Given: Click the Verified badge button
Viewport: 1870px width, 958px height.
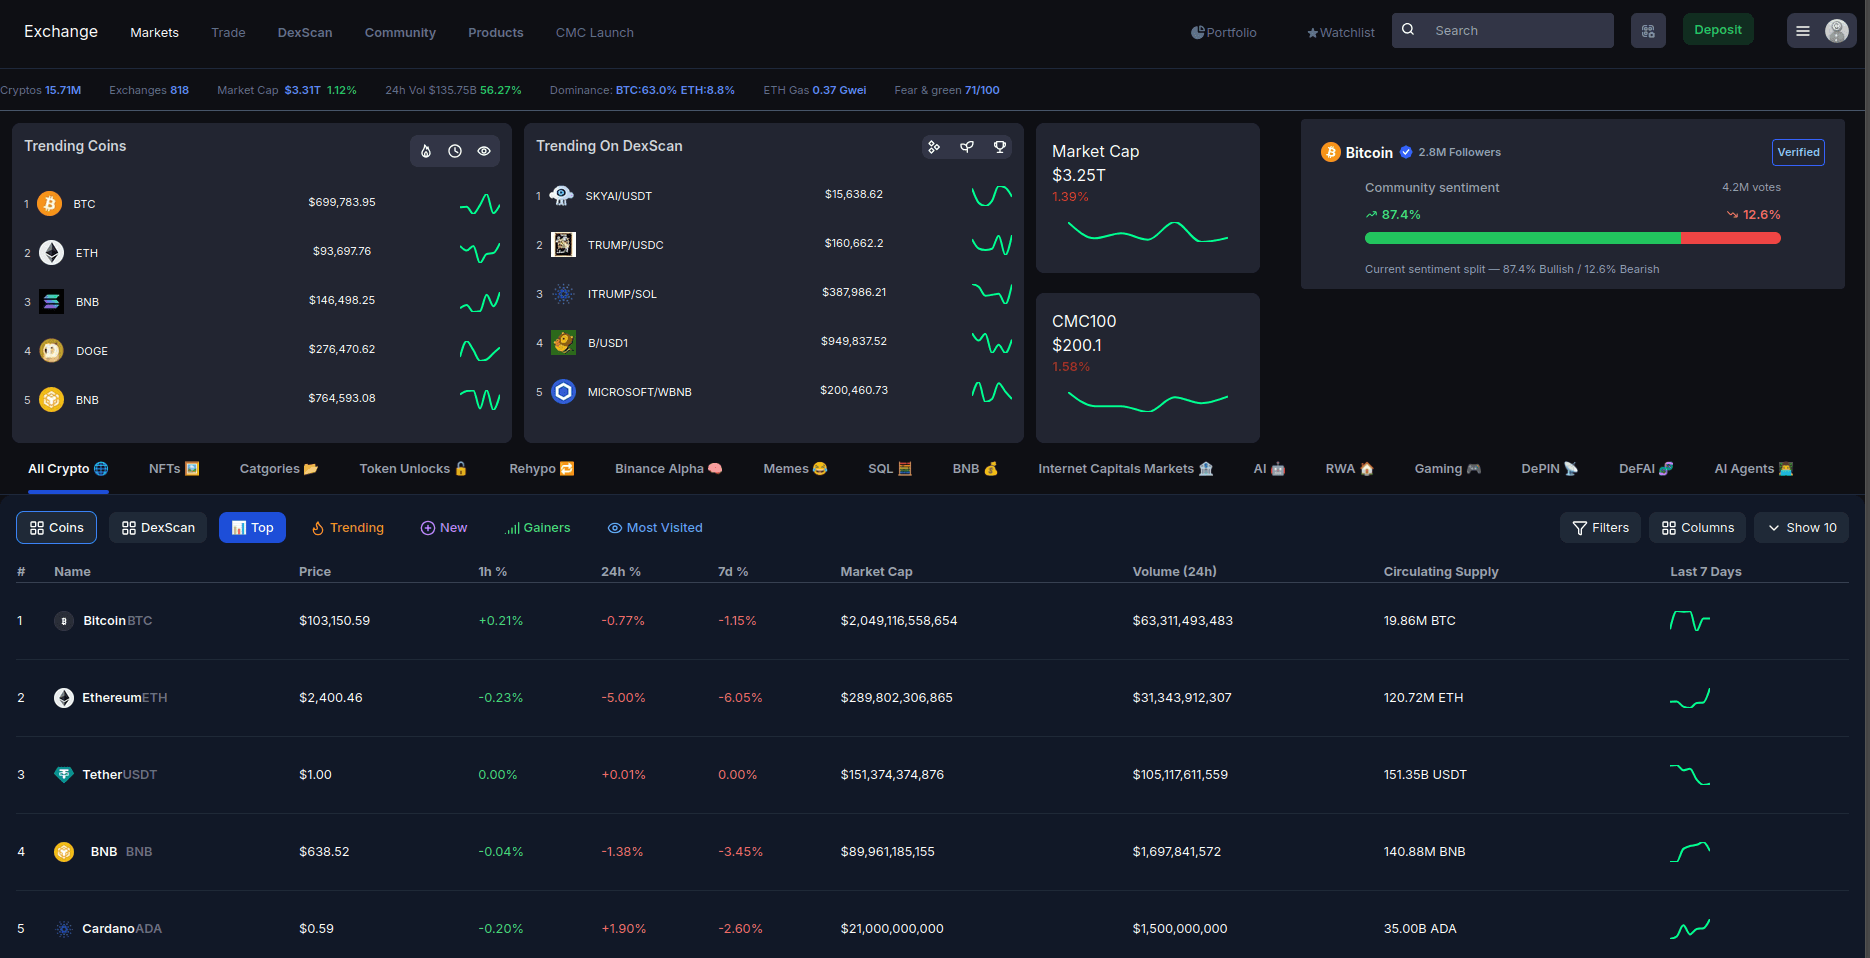Looking at the screenshot, I should point(1798,152).
